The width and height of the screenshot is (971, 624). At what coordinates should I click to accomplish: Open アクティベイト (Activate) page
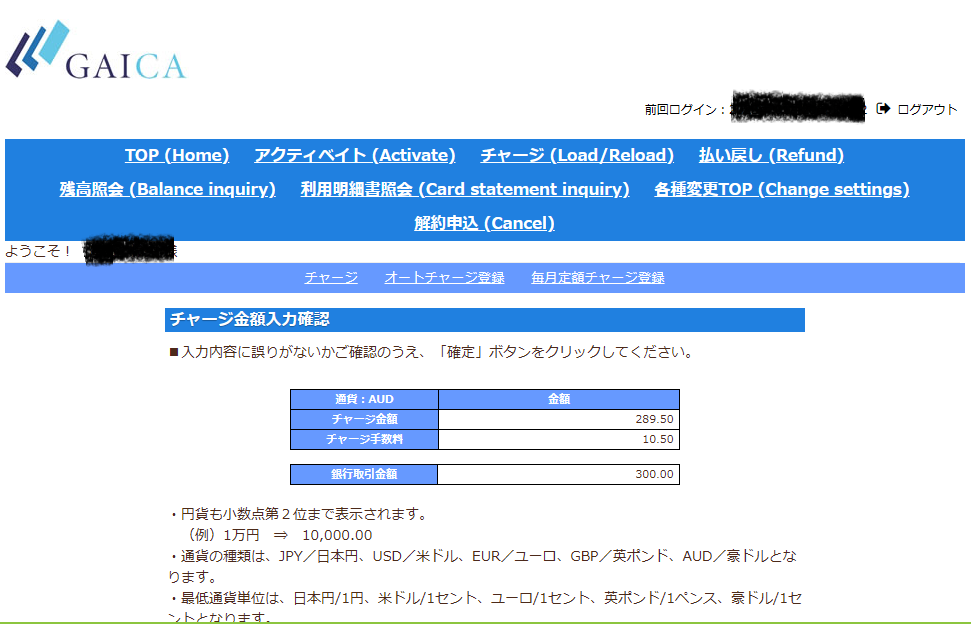point(355,155)
